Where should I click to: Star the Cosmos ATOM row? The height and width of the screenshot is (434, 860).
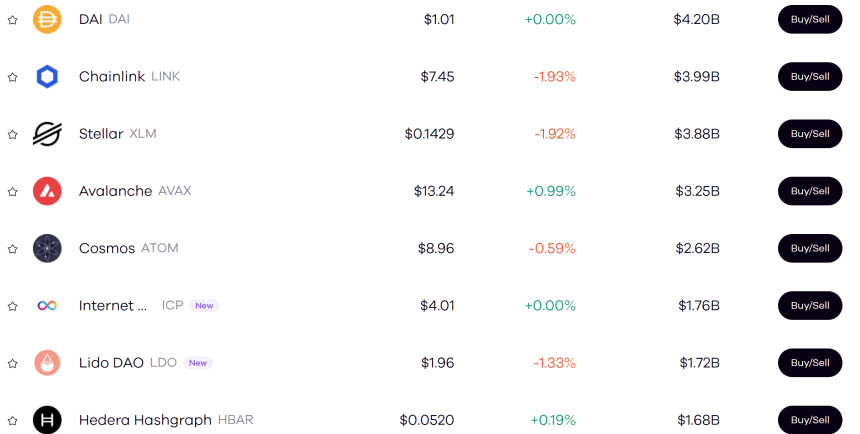click(13, 249)
